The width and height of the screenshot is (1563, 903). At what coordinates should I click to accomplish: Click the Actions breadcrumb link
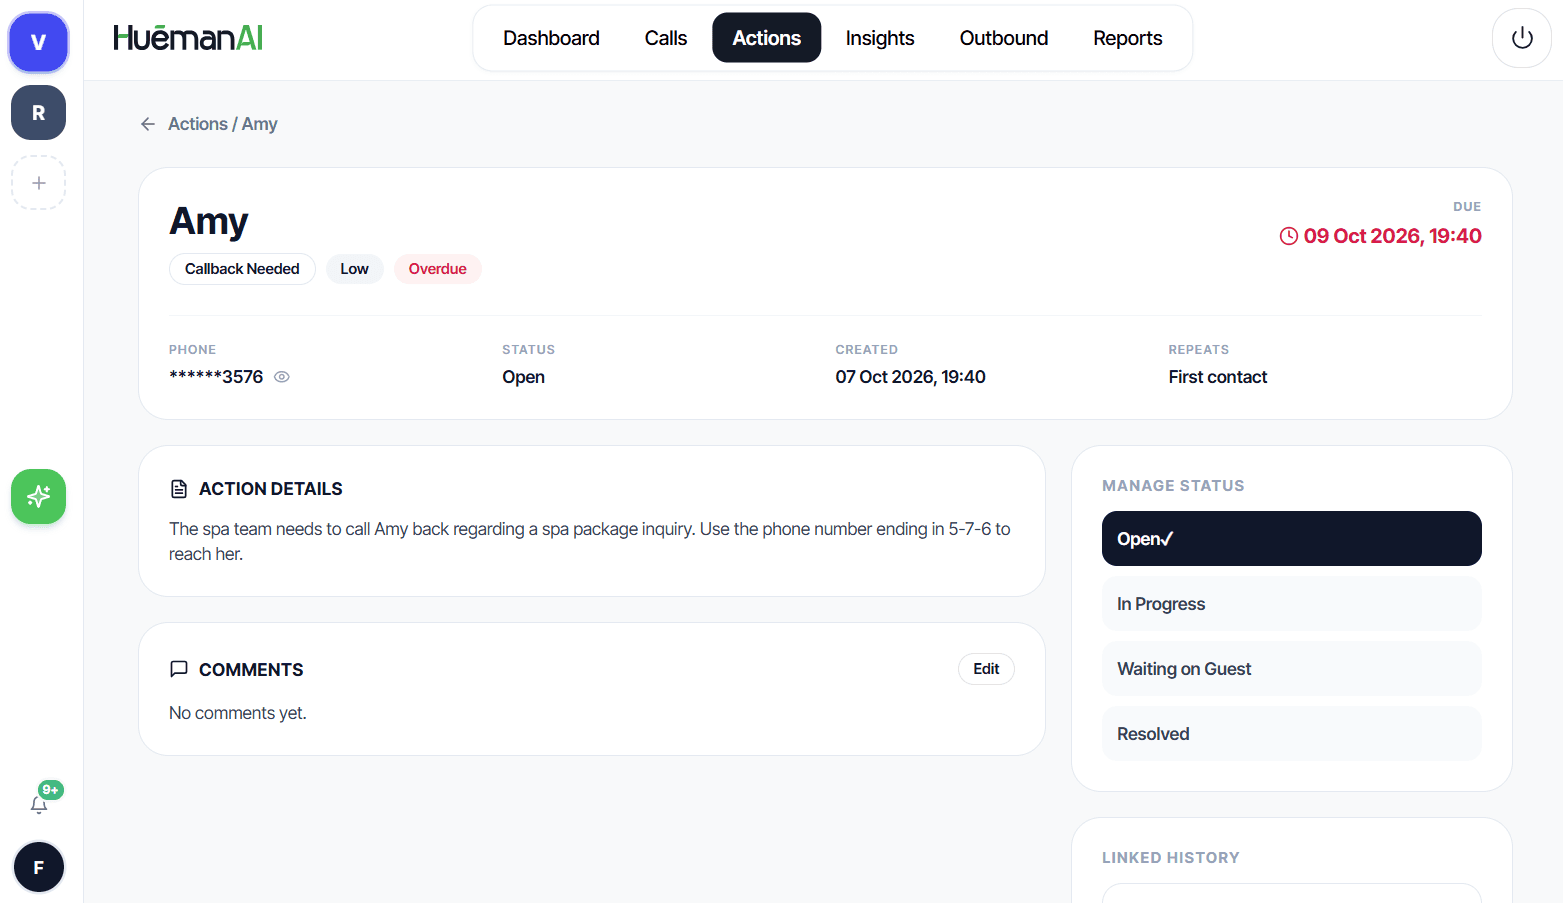[198, 124]
